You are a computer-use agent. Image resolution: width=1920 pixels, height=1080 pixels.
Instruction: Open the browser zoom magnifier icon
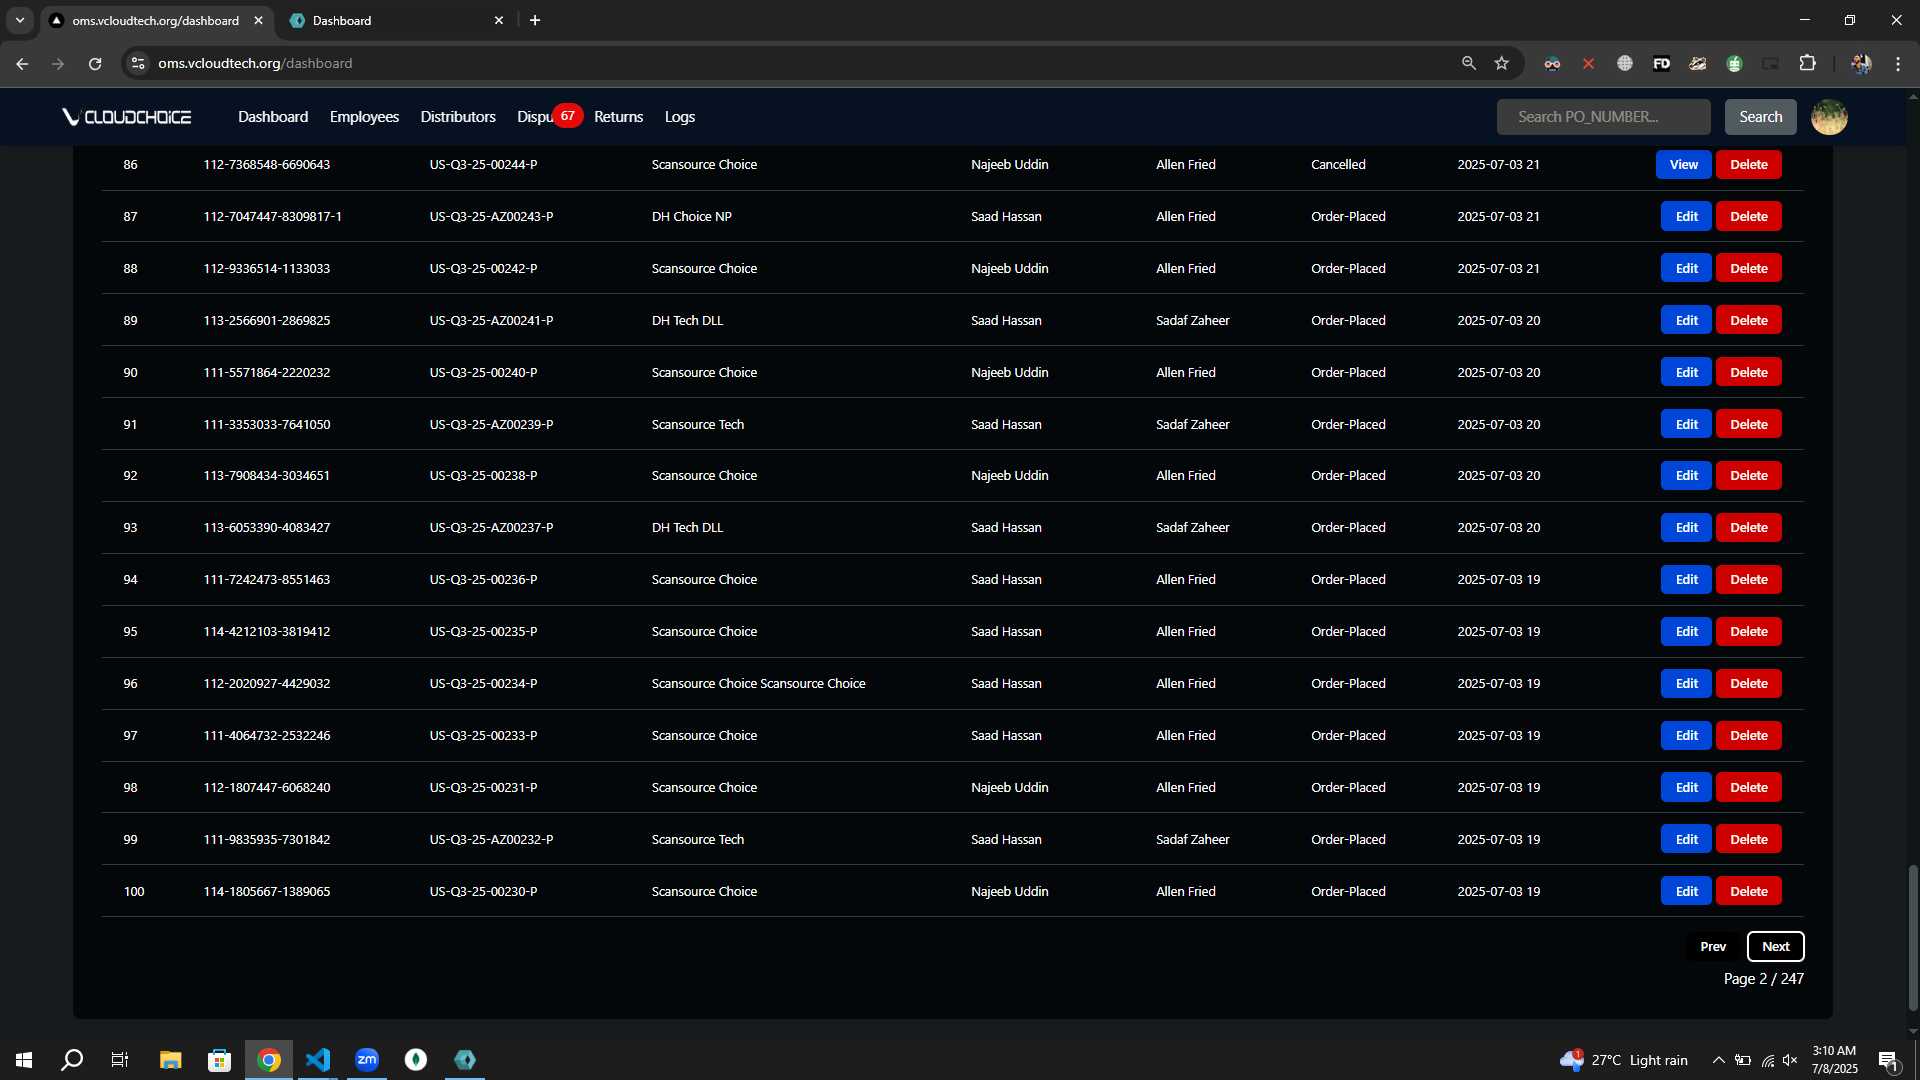[1468, 63]
